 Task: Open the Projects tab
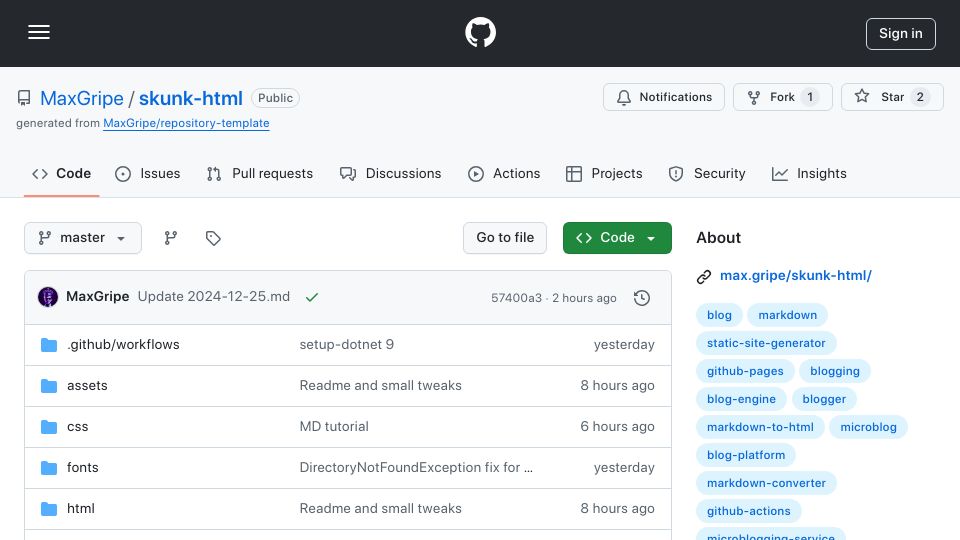[604, 174]
